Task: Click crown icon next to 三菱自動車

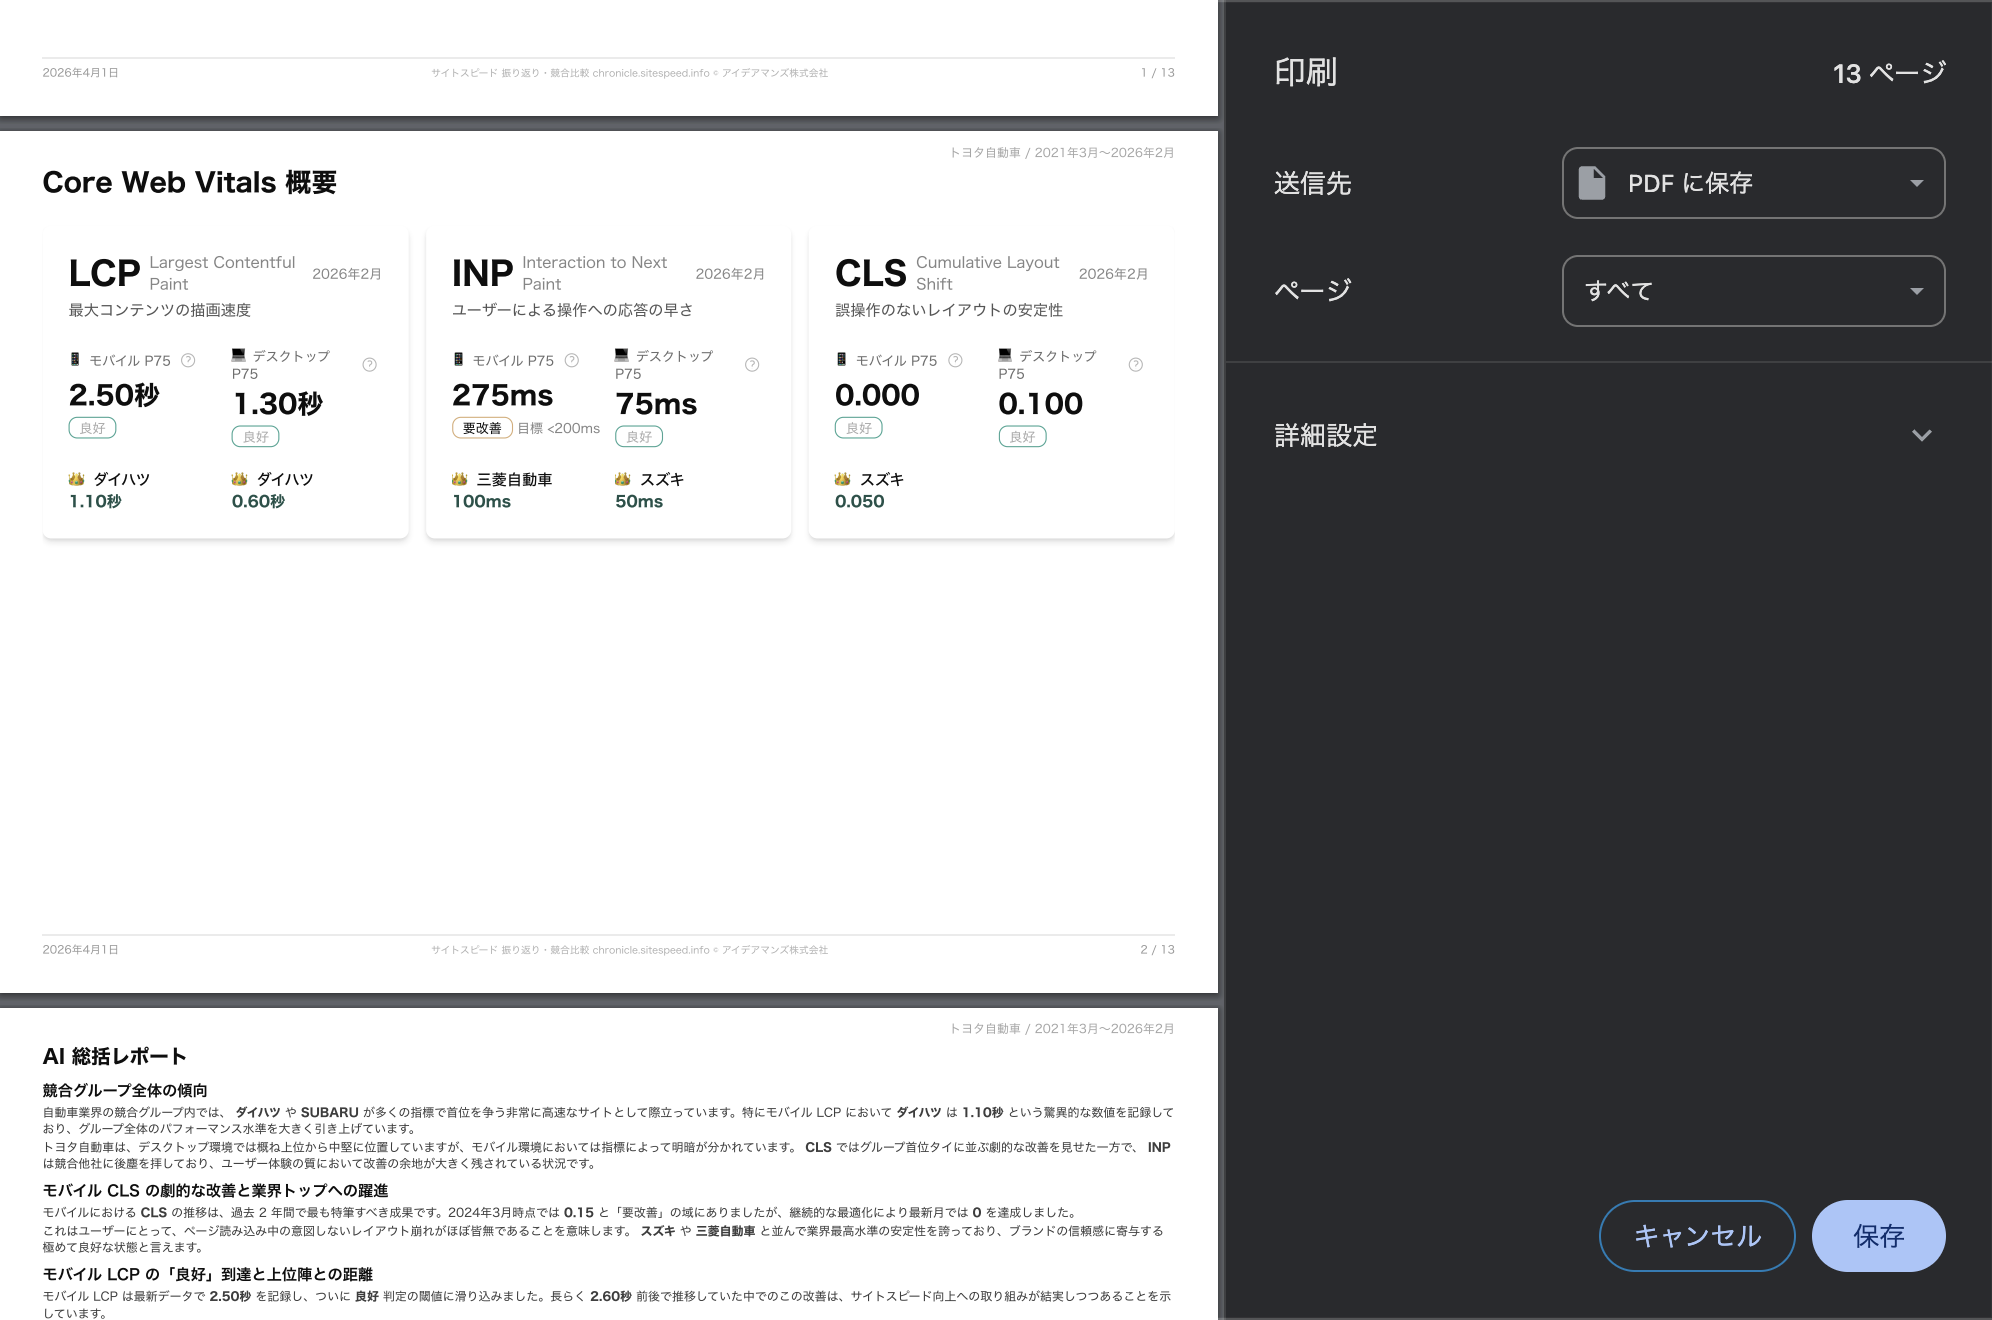Action: point(460,479)
